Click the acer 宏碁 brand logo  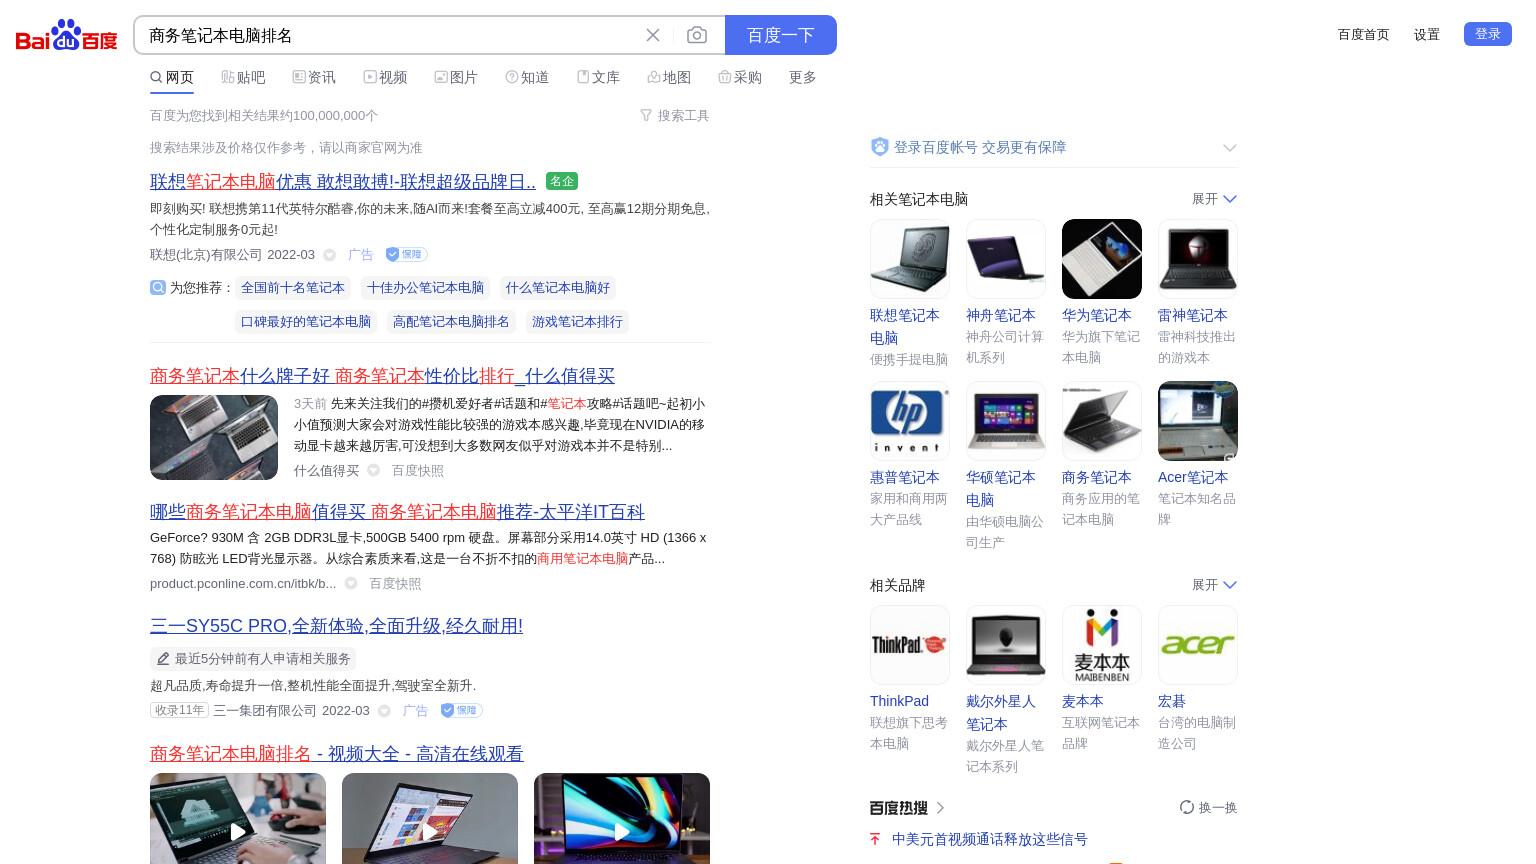(1198, 645)
